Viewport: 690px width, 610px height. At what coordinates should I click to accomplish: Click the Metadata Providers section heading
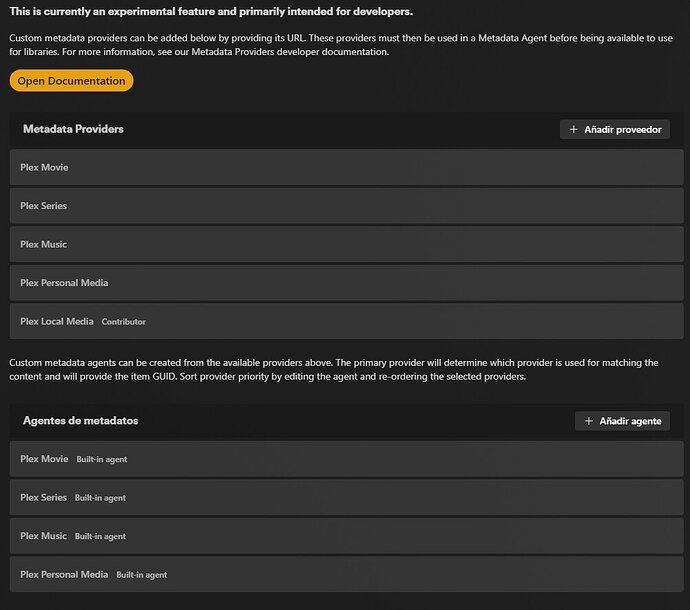point(73,129)
